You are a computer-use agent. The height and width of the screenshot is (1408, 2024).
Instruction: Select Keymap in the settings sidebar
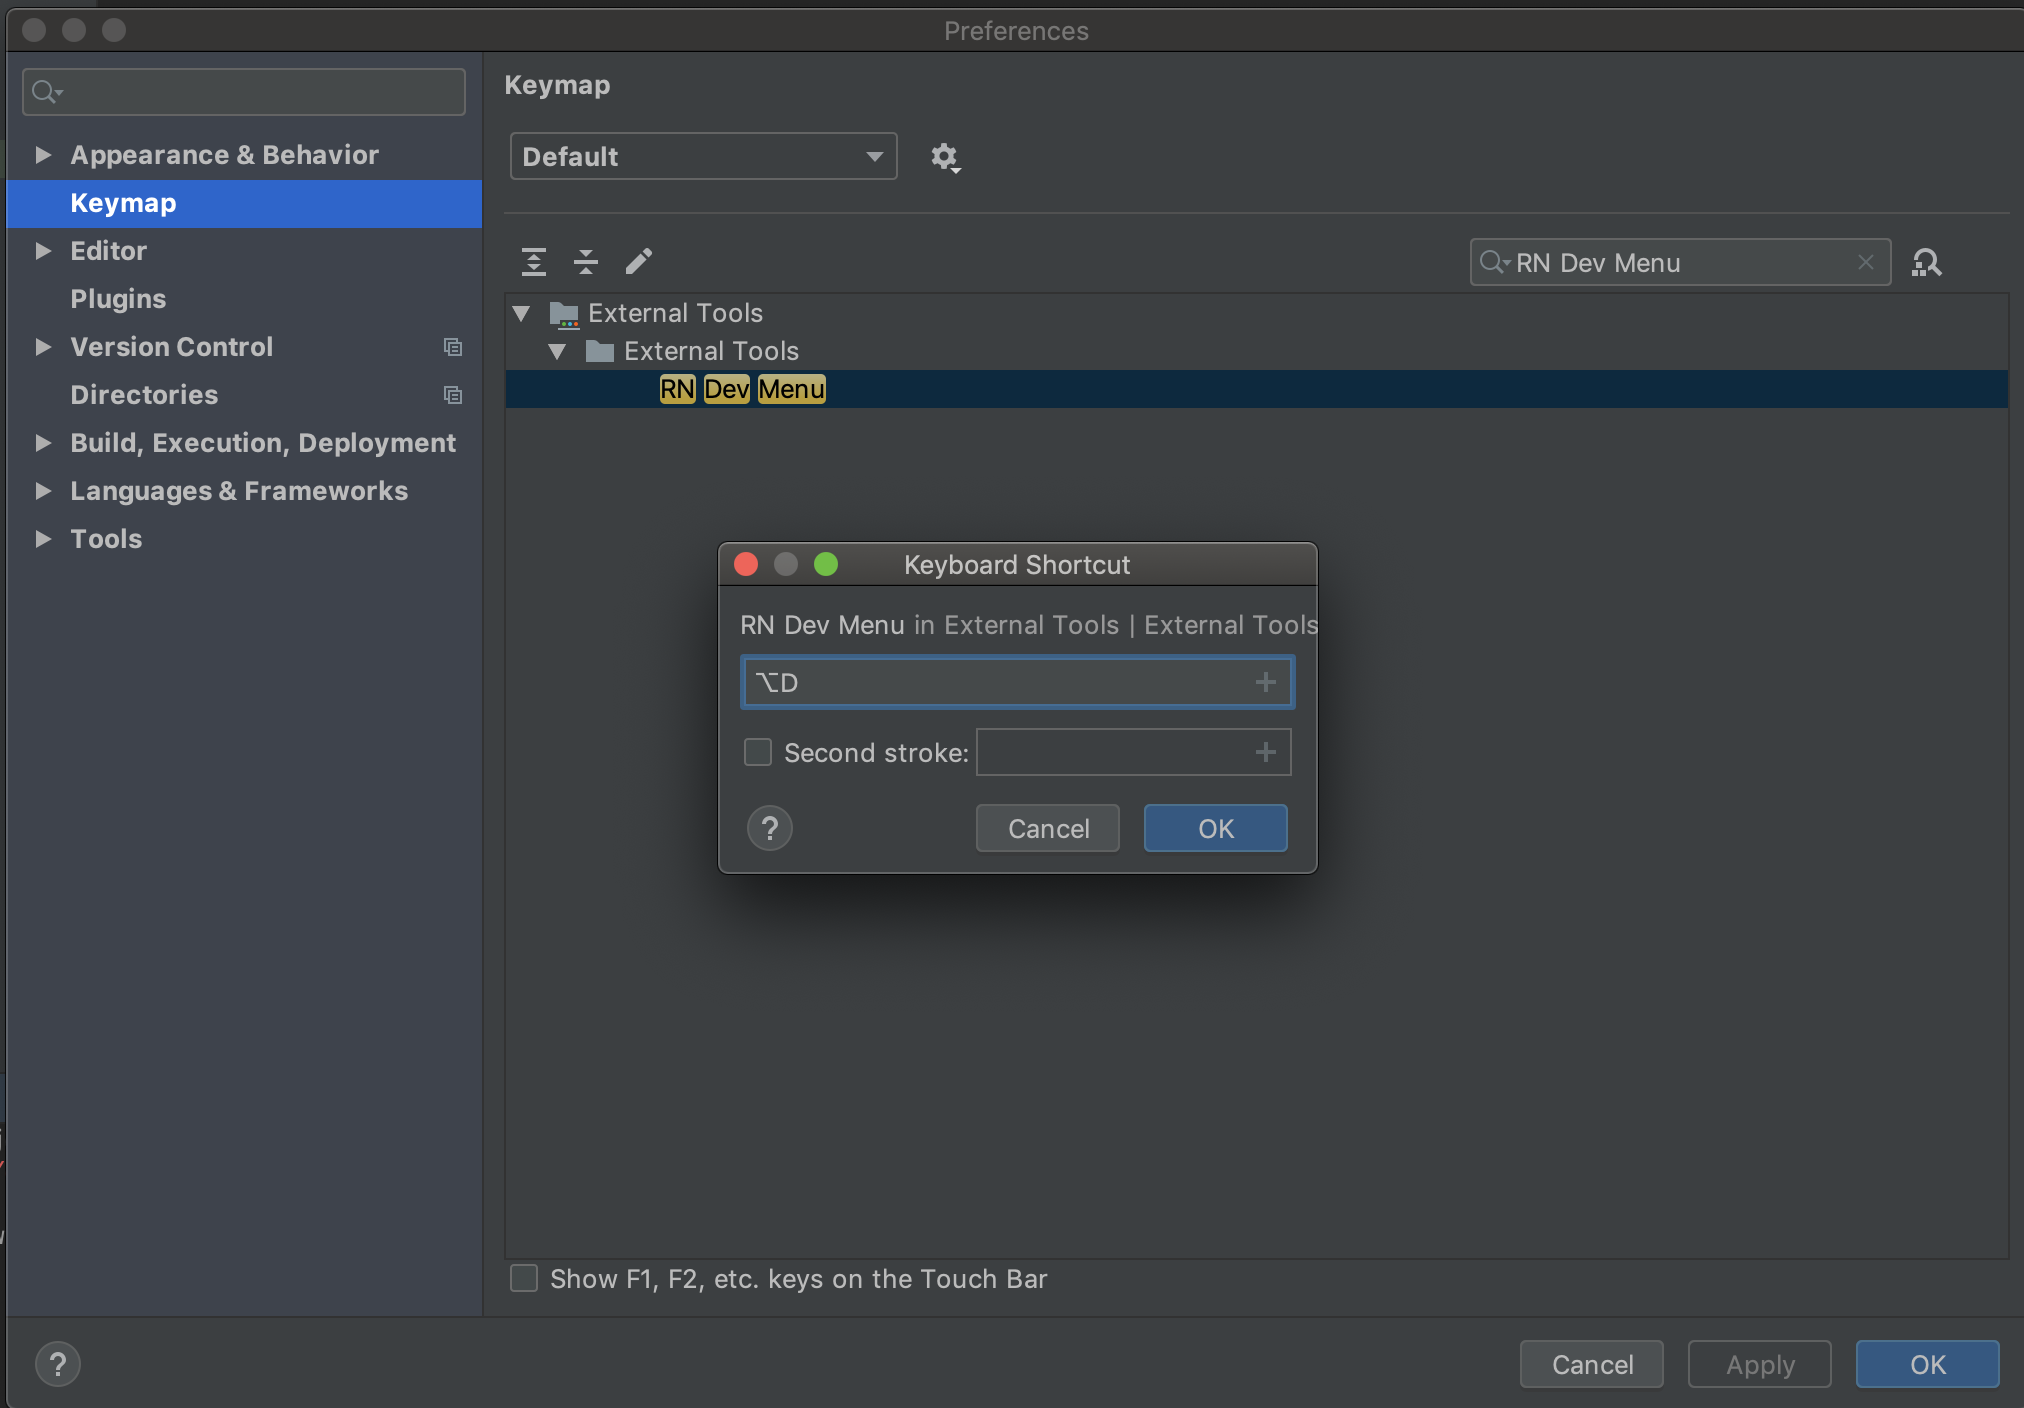pyautogui.click(x=244, y=204)
